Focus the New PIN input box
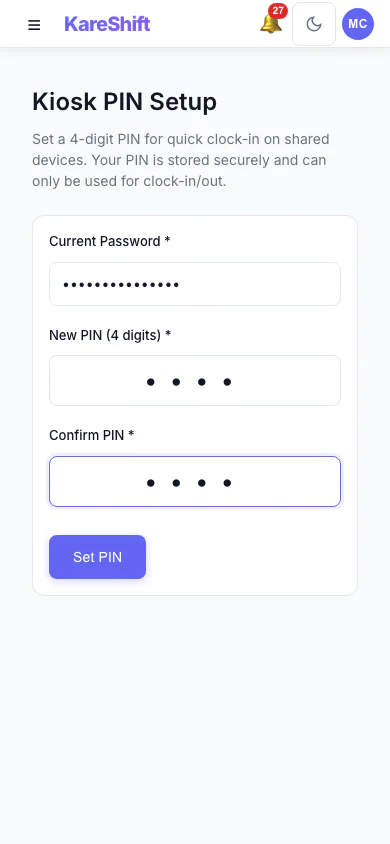390x844 pixels. coord(195,381)
